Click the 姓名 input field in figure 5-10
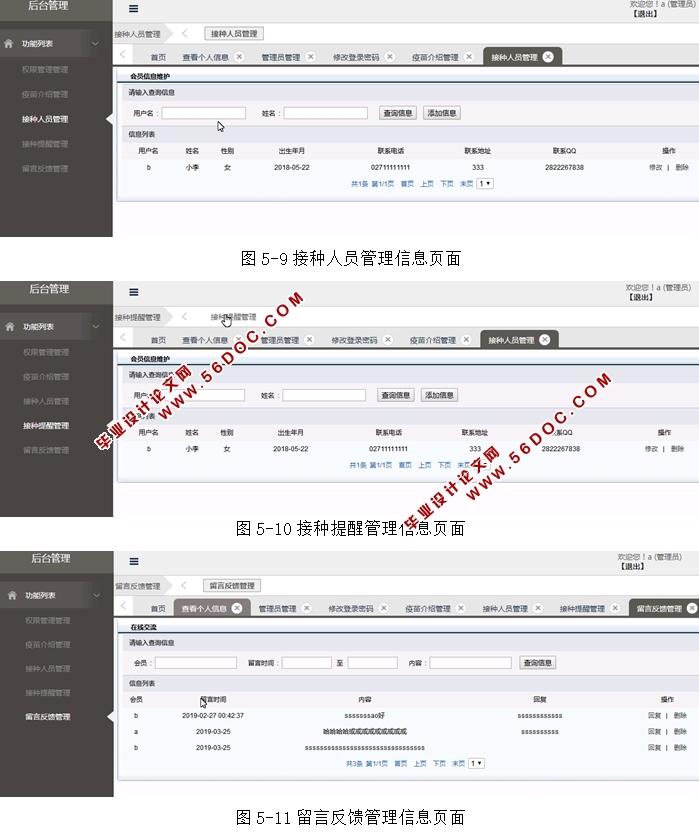The height and width of the screenshot is (837, 699). (324, 396)
